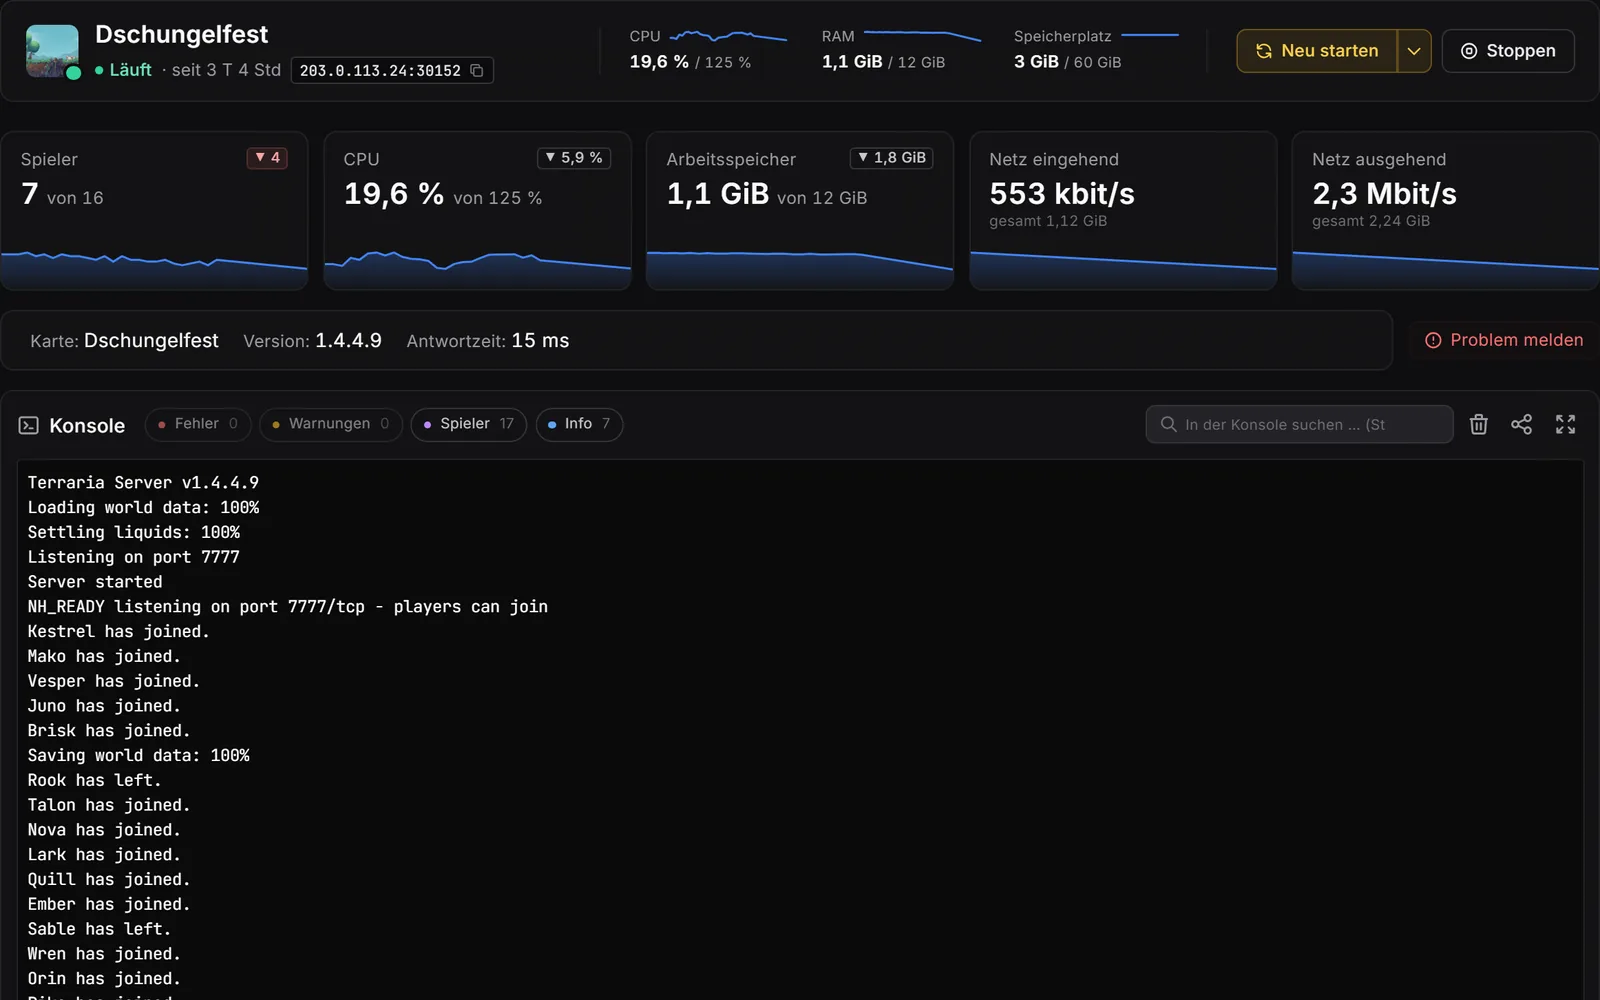Viewport: 1600px width, 1000px height.
Task: Click the Konsole terminal icon
Action: pos(28,425)
